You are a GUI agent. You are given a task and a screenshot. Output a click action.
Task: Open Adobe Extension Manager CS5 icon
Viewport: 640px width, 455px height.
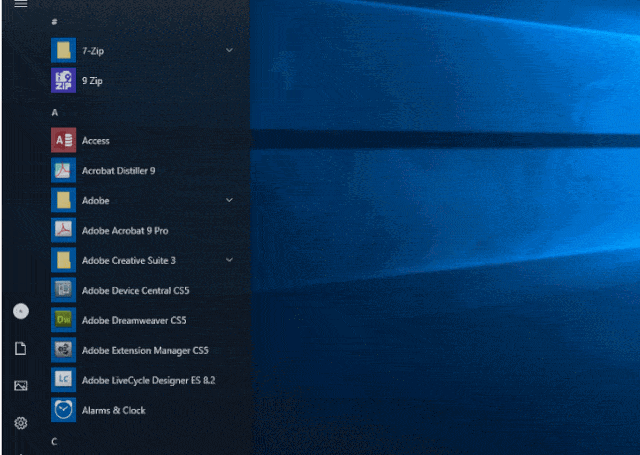coord(63,350)
